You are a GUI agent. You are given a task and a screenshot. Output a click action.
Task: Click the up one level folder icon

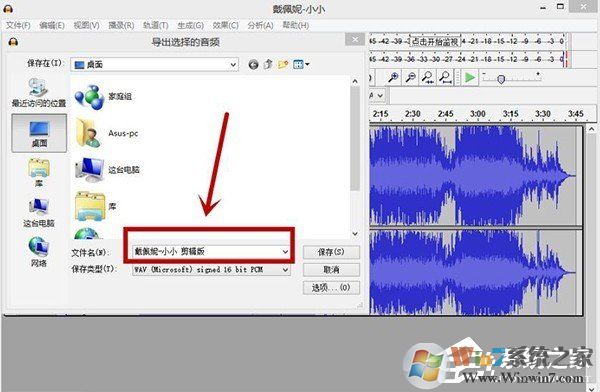coord(268,64)
